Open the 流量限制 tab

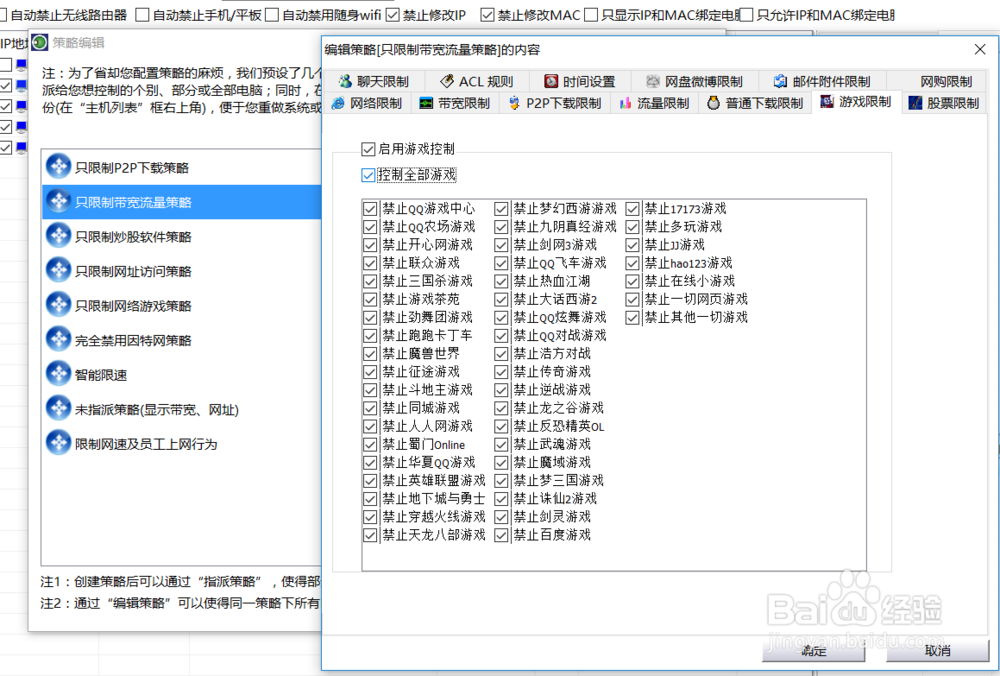tap(655, 103)
